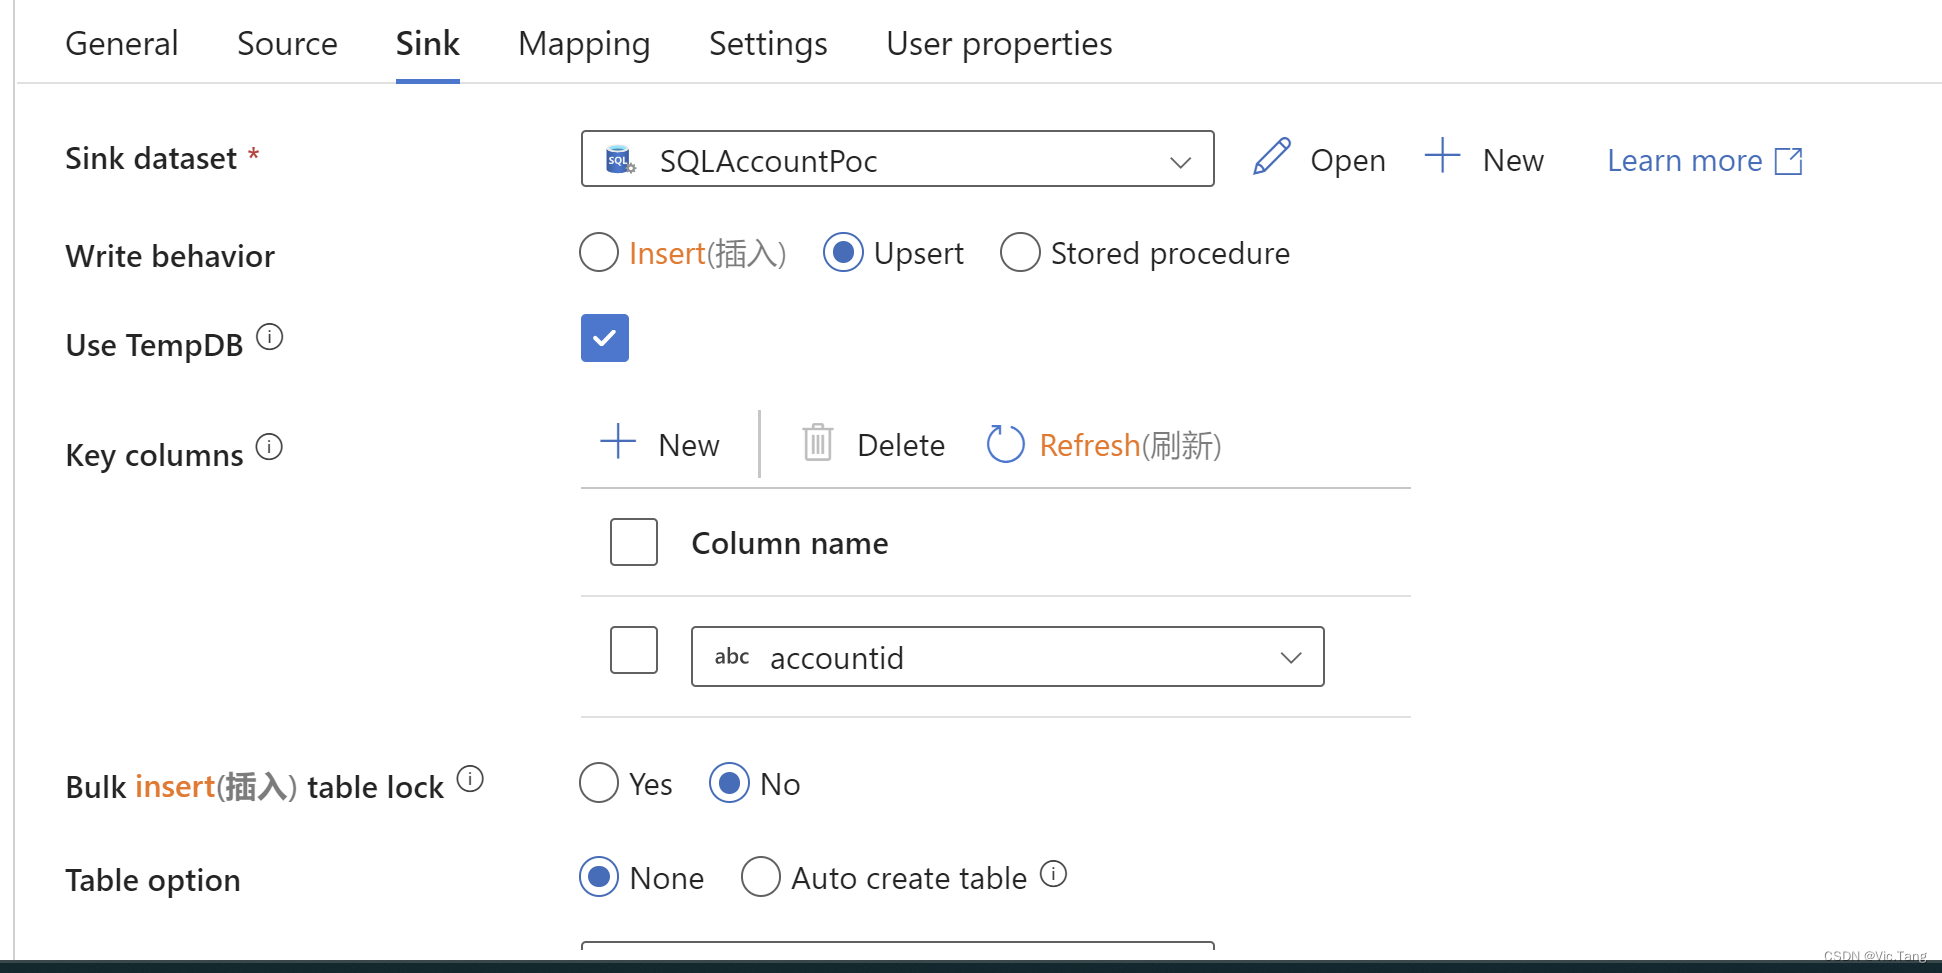The height and width of the screenshot is (973, 1942).
Task: Click the info icon beside Bulk insert table lock
Action: [470, 778]
